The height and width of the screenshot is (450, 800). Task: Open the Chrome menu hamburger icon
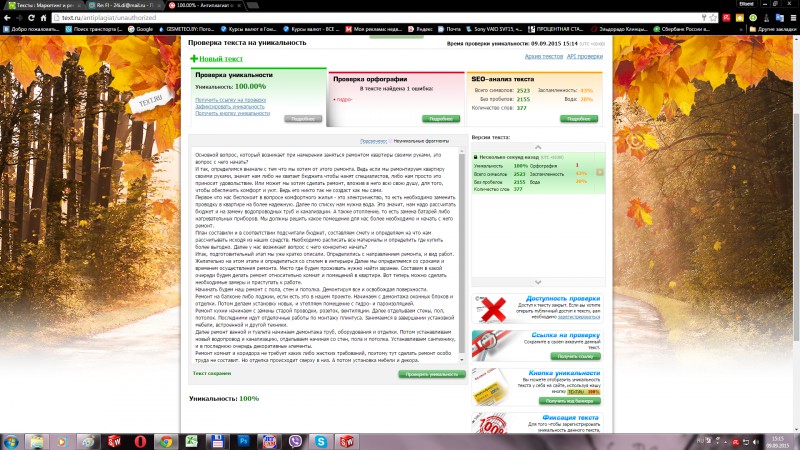(x=793, y=18)
